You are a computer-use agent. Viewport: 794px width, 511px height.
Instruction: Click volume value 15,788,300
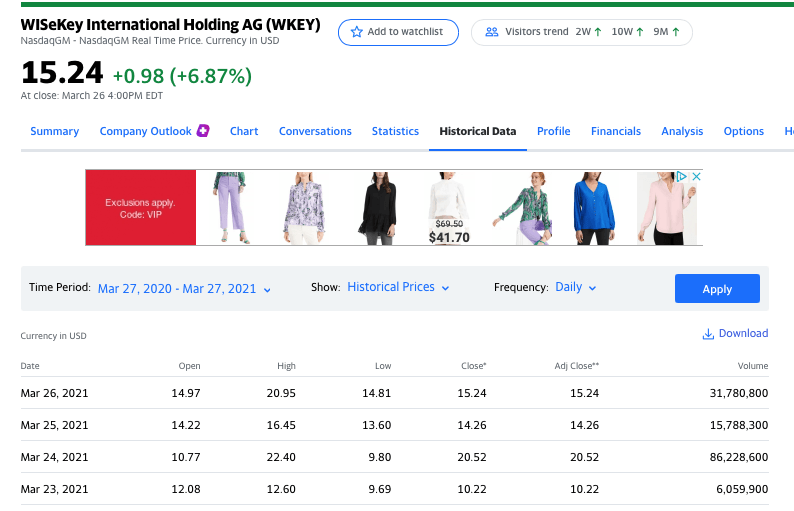pos(739,425)
